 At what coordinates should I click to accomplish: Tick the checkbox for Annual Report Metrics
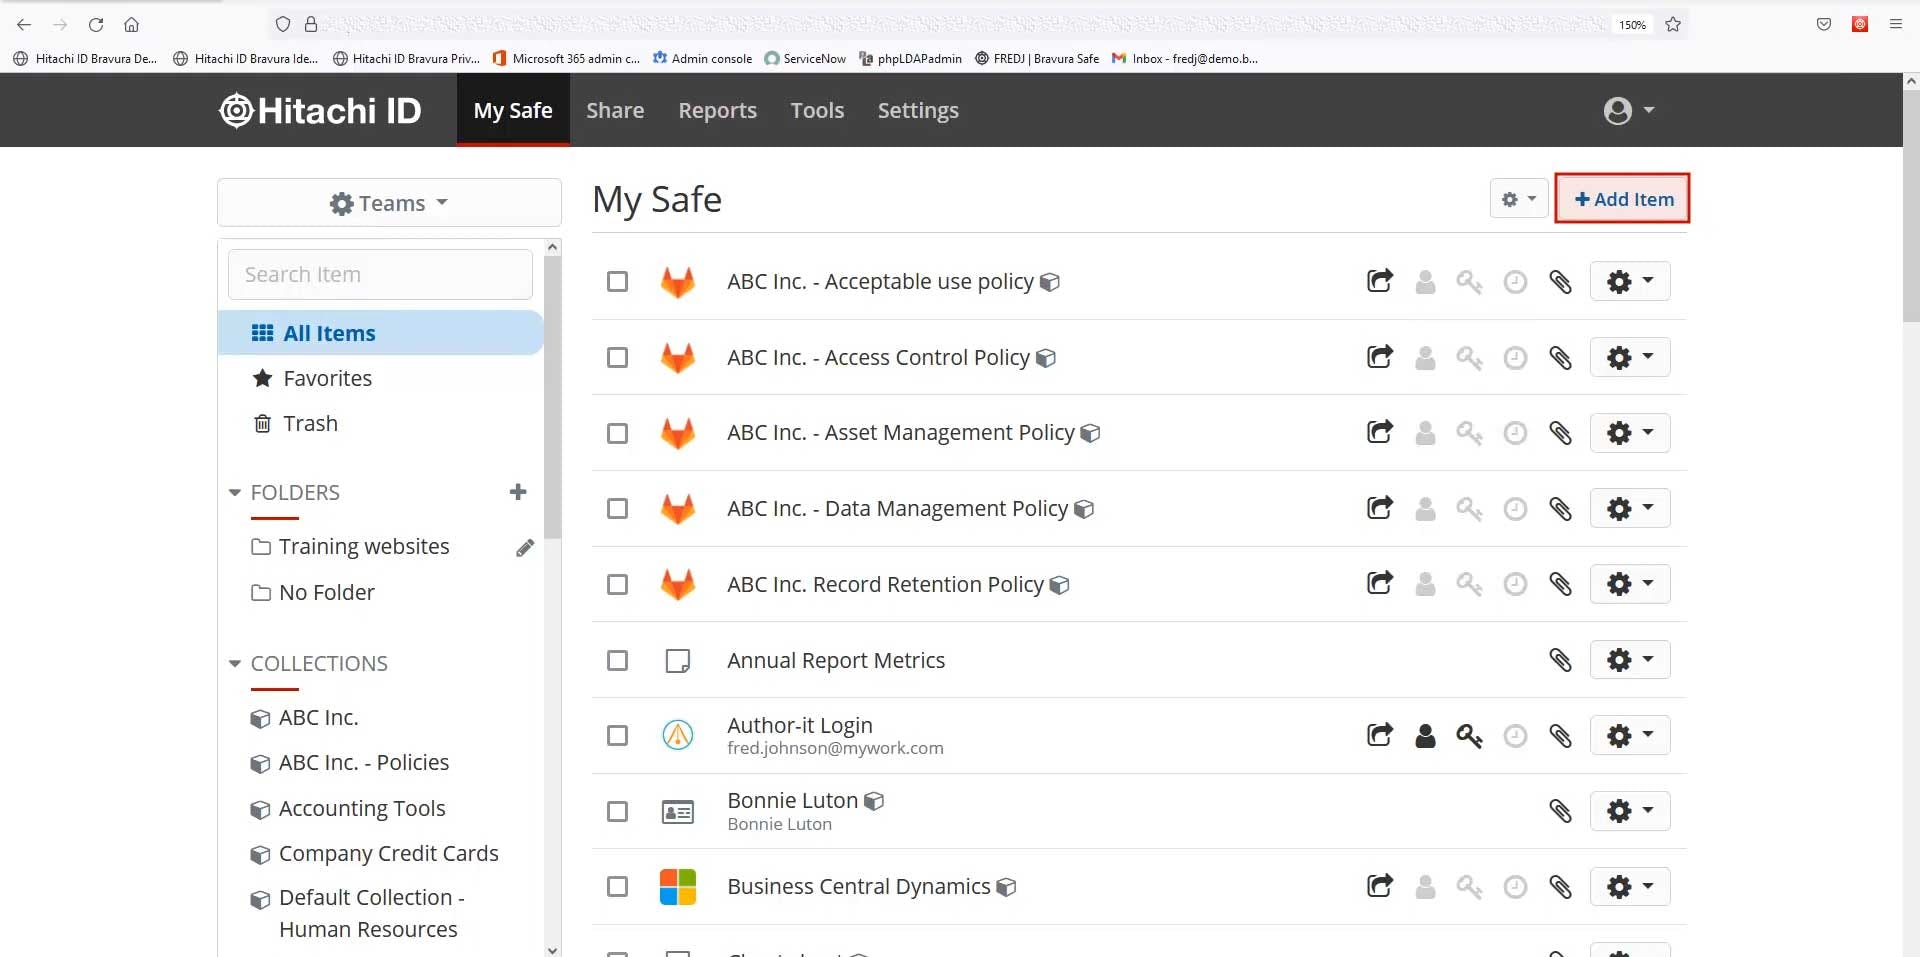617,661
